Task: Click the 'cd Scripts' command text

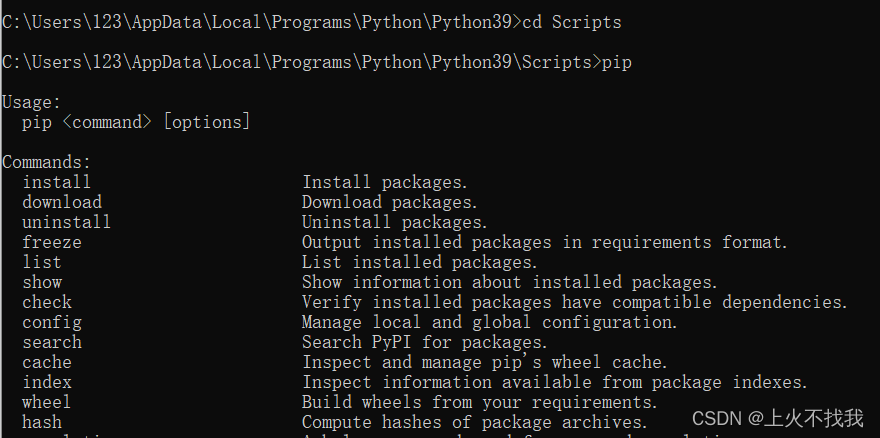Action: point(572,22)
